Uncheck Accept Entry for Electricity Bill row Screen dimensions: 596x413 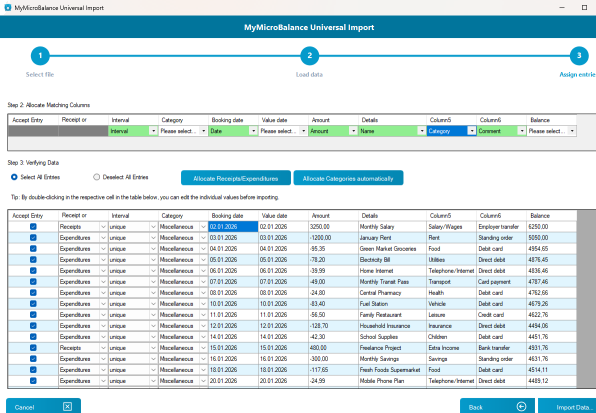pos(33,260)
